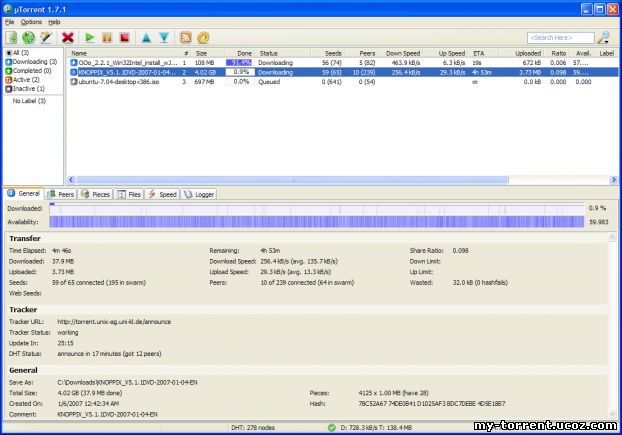Image resolution: width=622 pixels, height=435 pixels.
Task: Sort by the Status column header
Action: tap(283, 53)
